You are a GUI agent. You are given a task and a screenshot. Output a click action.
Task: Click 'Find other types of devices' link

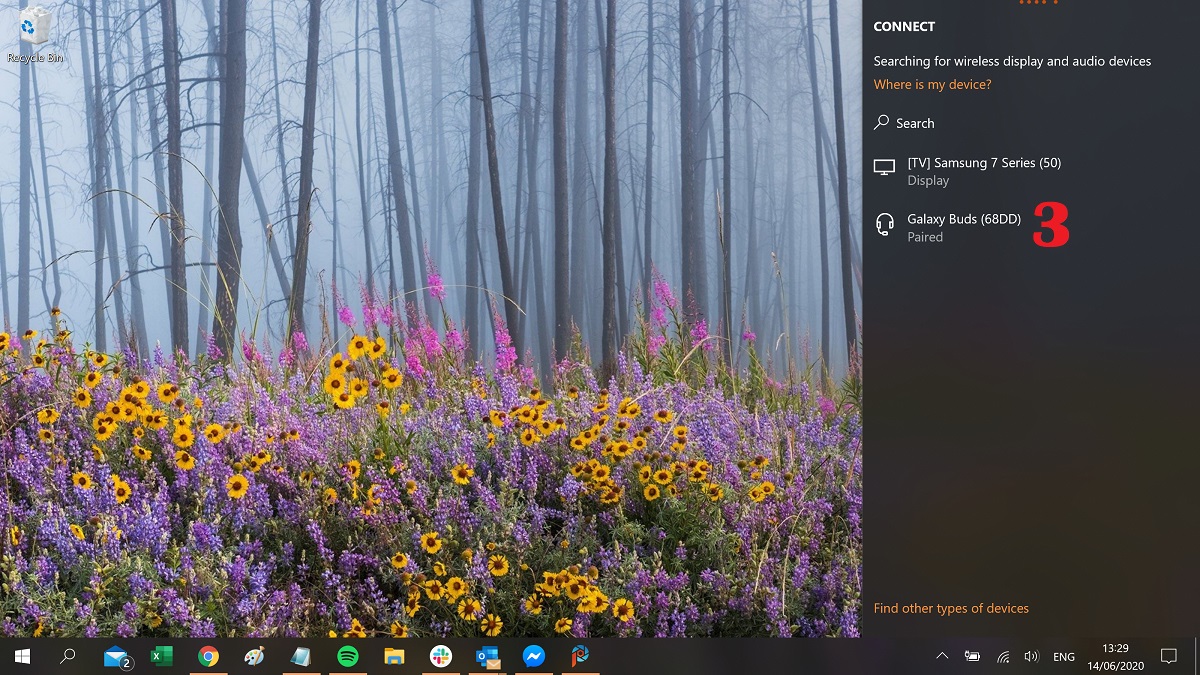coord(951,608)
